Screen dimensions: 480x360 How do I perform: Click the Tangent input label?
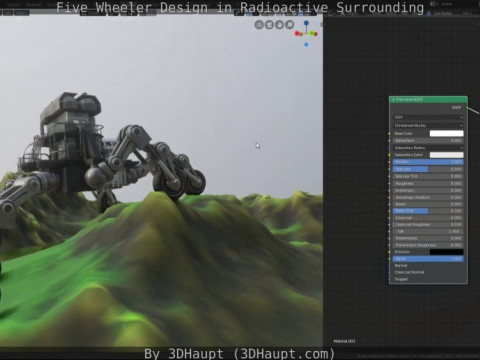401,279
